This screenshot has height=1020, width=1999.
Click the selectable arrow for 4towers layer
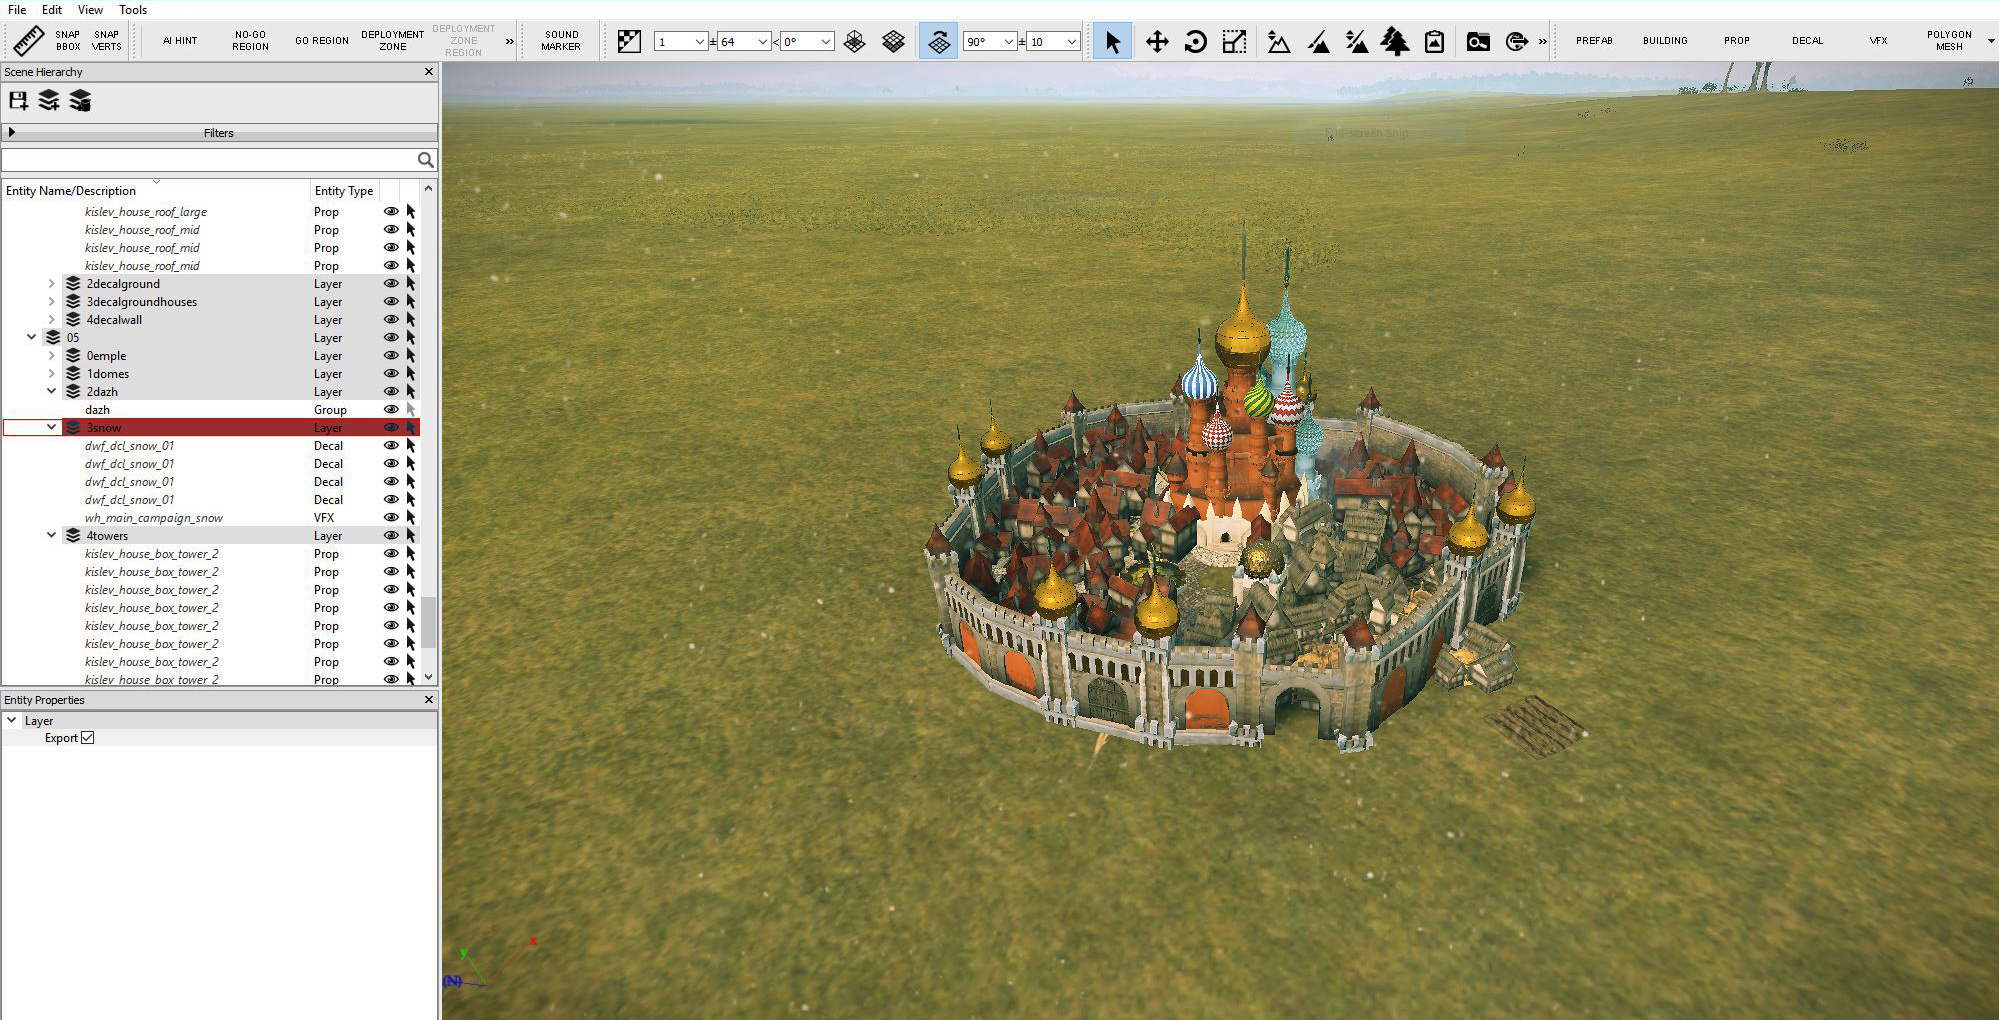point(411,536)
